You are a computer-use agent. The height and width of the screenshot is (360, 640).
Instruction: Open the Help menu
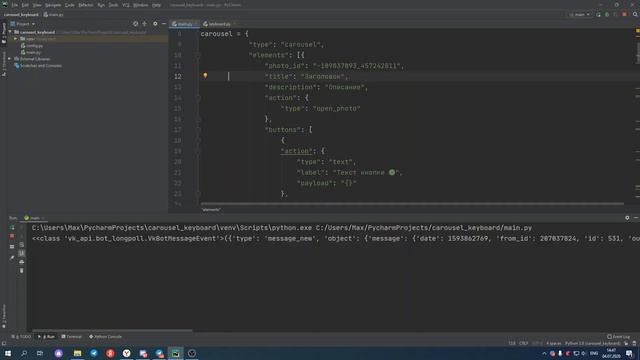[156, 5]
